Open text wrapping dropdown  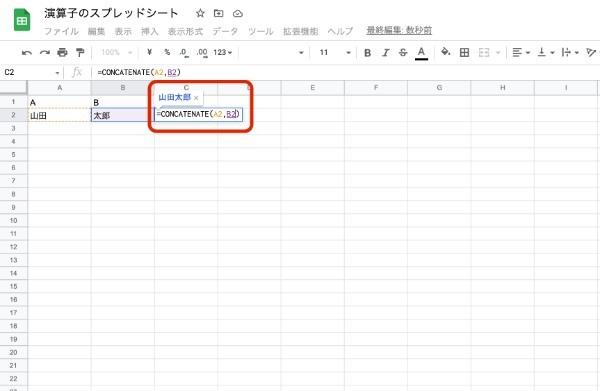click(570, 52)
